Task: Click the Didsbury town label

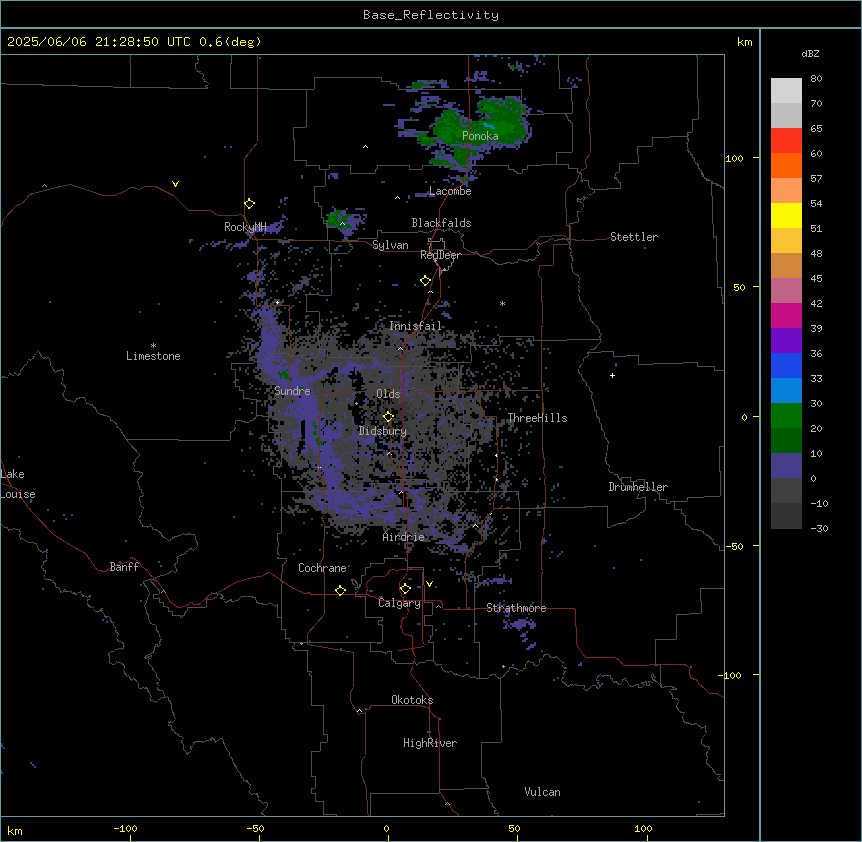Action: click(x=383, y=431)
